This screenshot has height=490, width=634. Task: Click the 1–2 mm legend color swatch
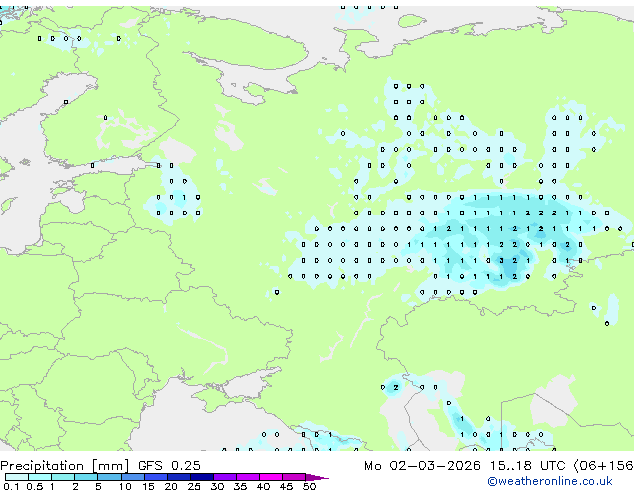[63, 477]
